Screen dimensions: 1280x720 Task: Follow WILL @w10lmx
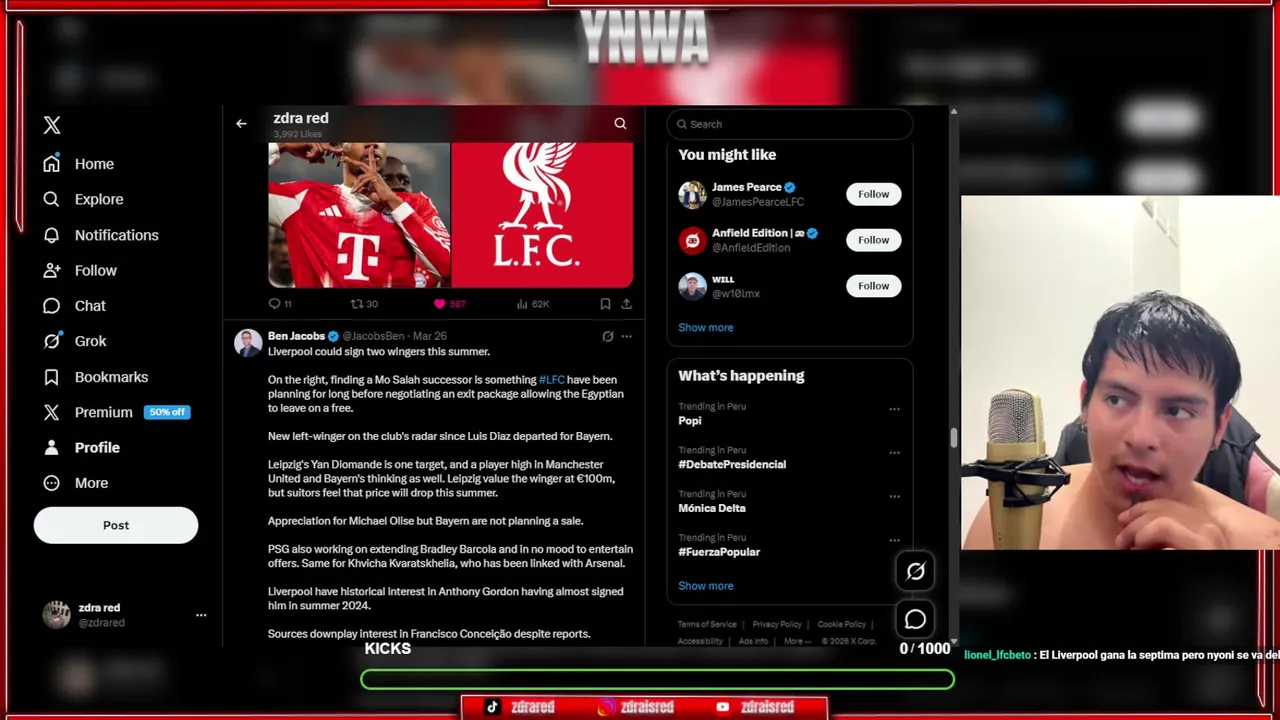[873, 286]
